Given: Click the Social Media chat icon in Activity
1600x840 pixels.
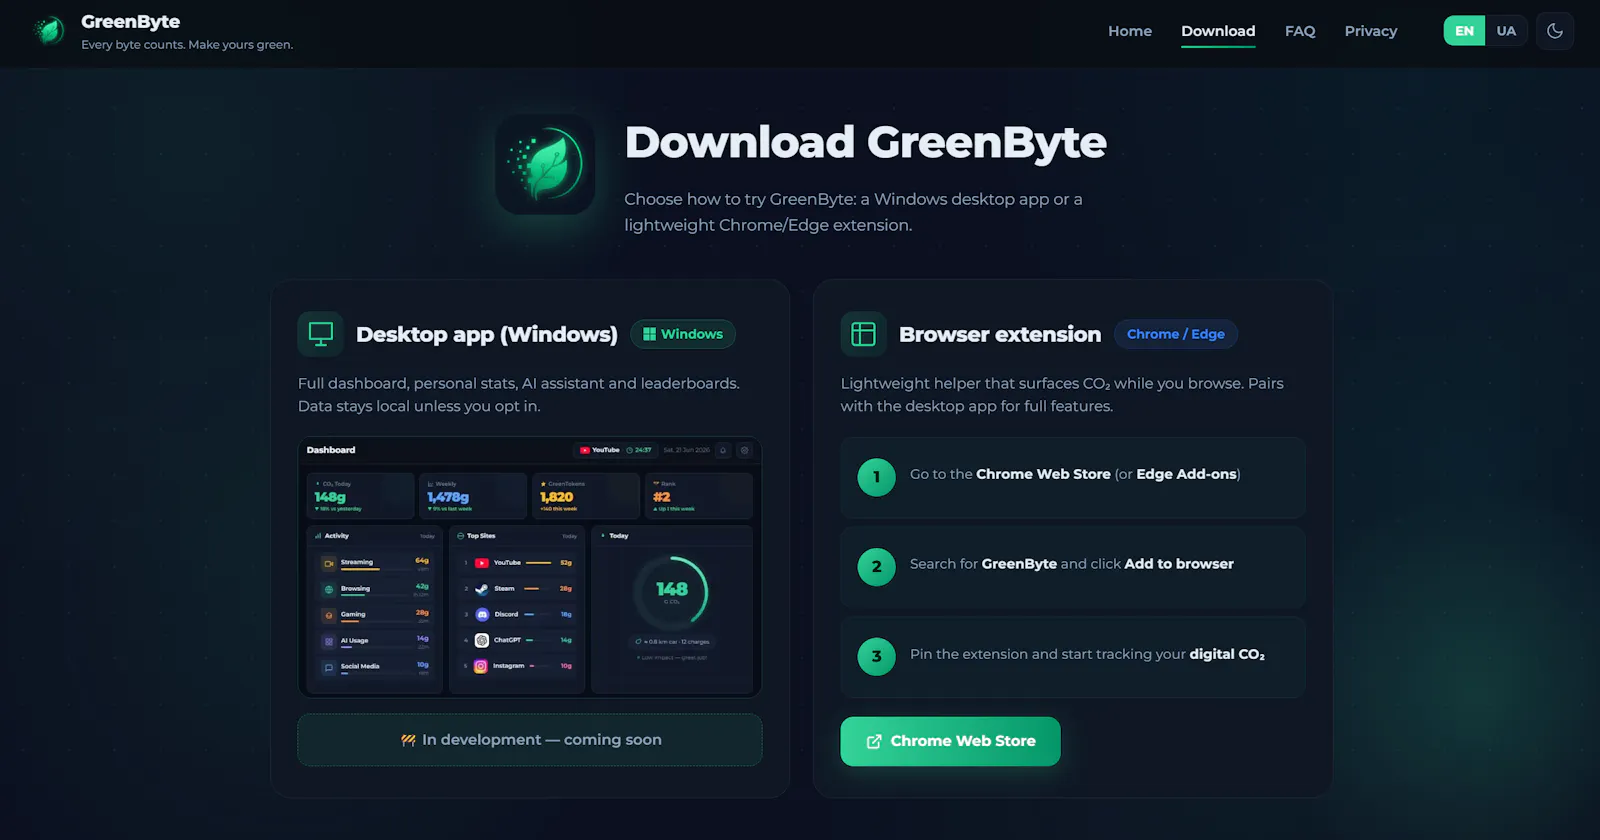Looking at the screenshot, I should (329, 667).
